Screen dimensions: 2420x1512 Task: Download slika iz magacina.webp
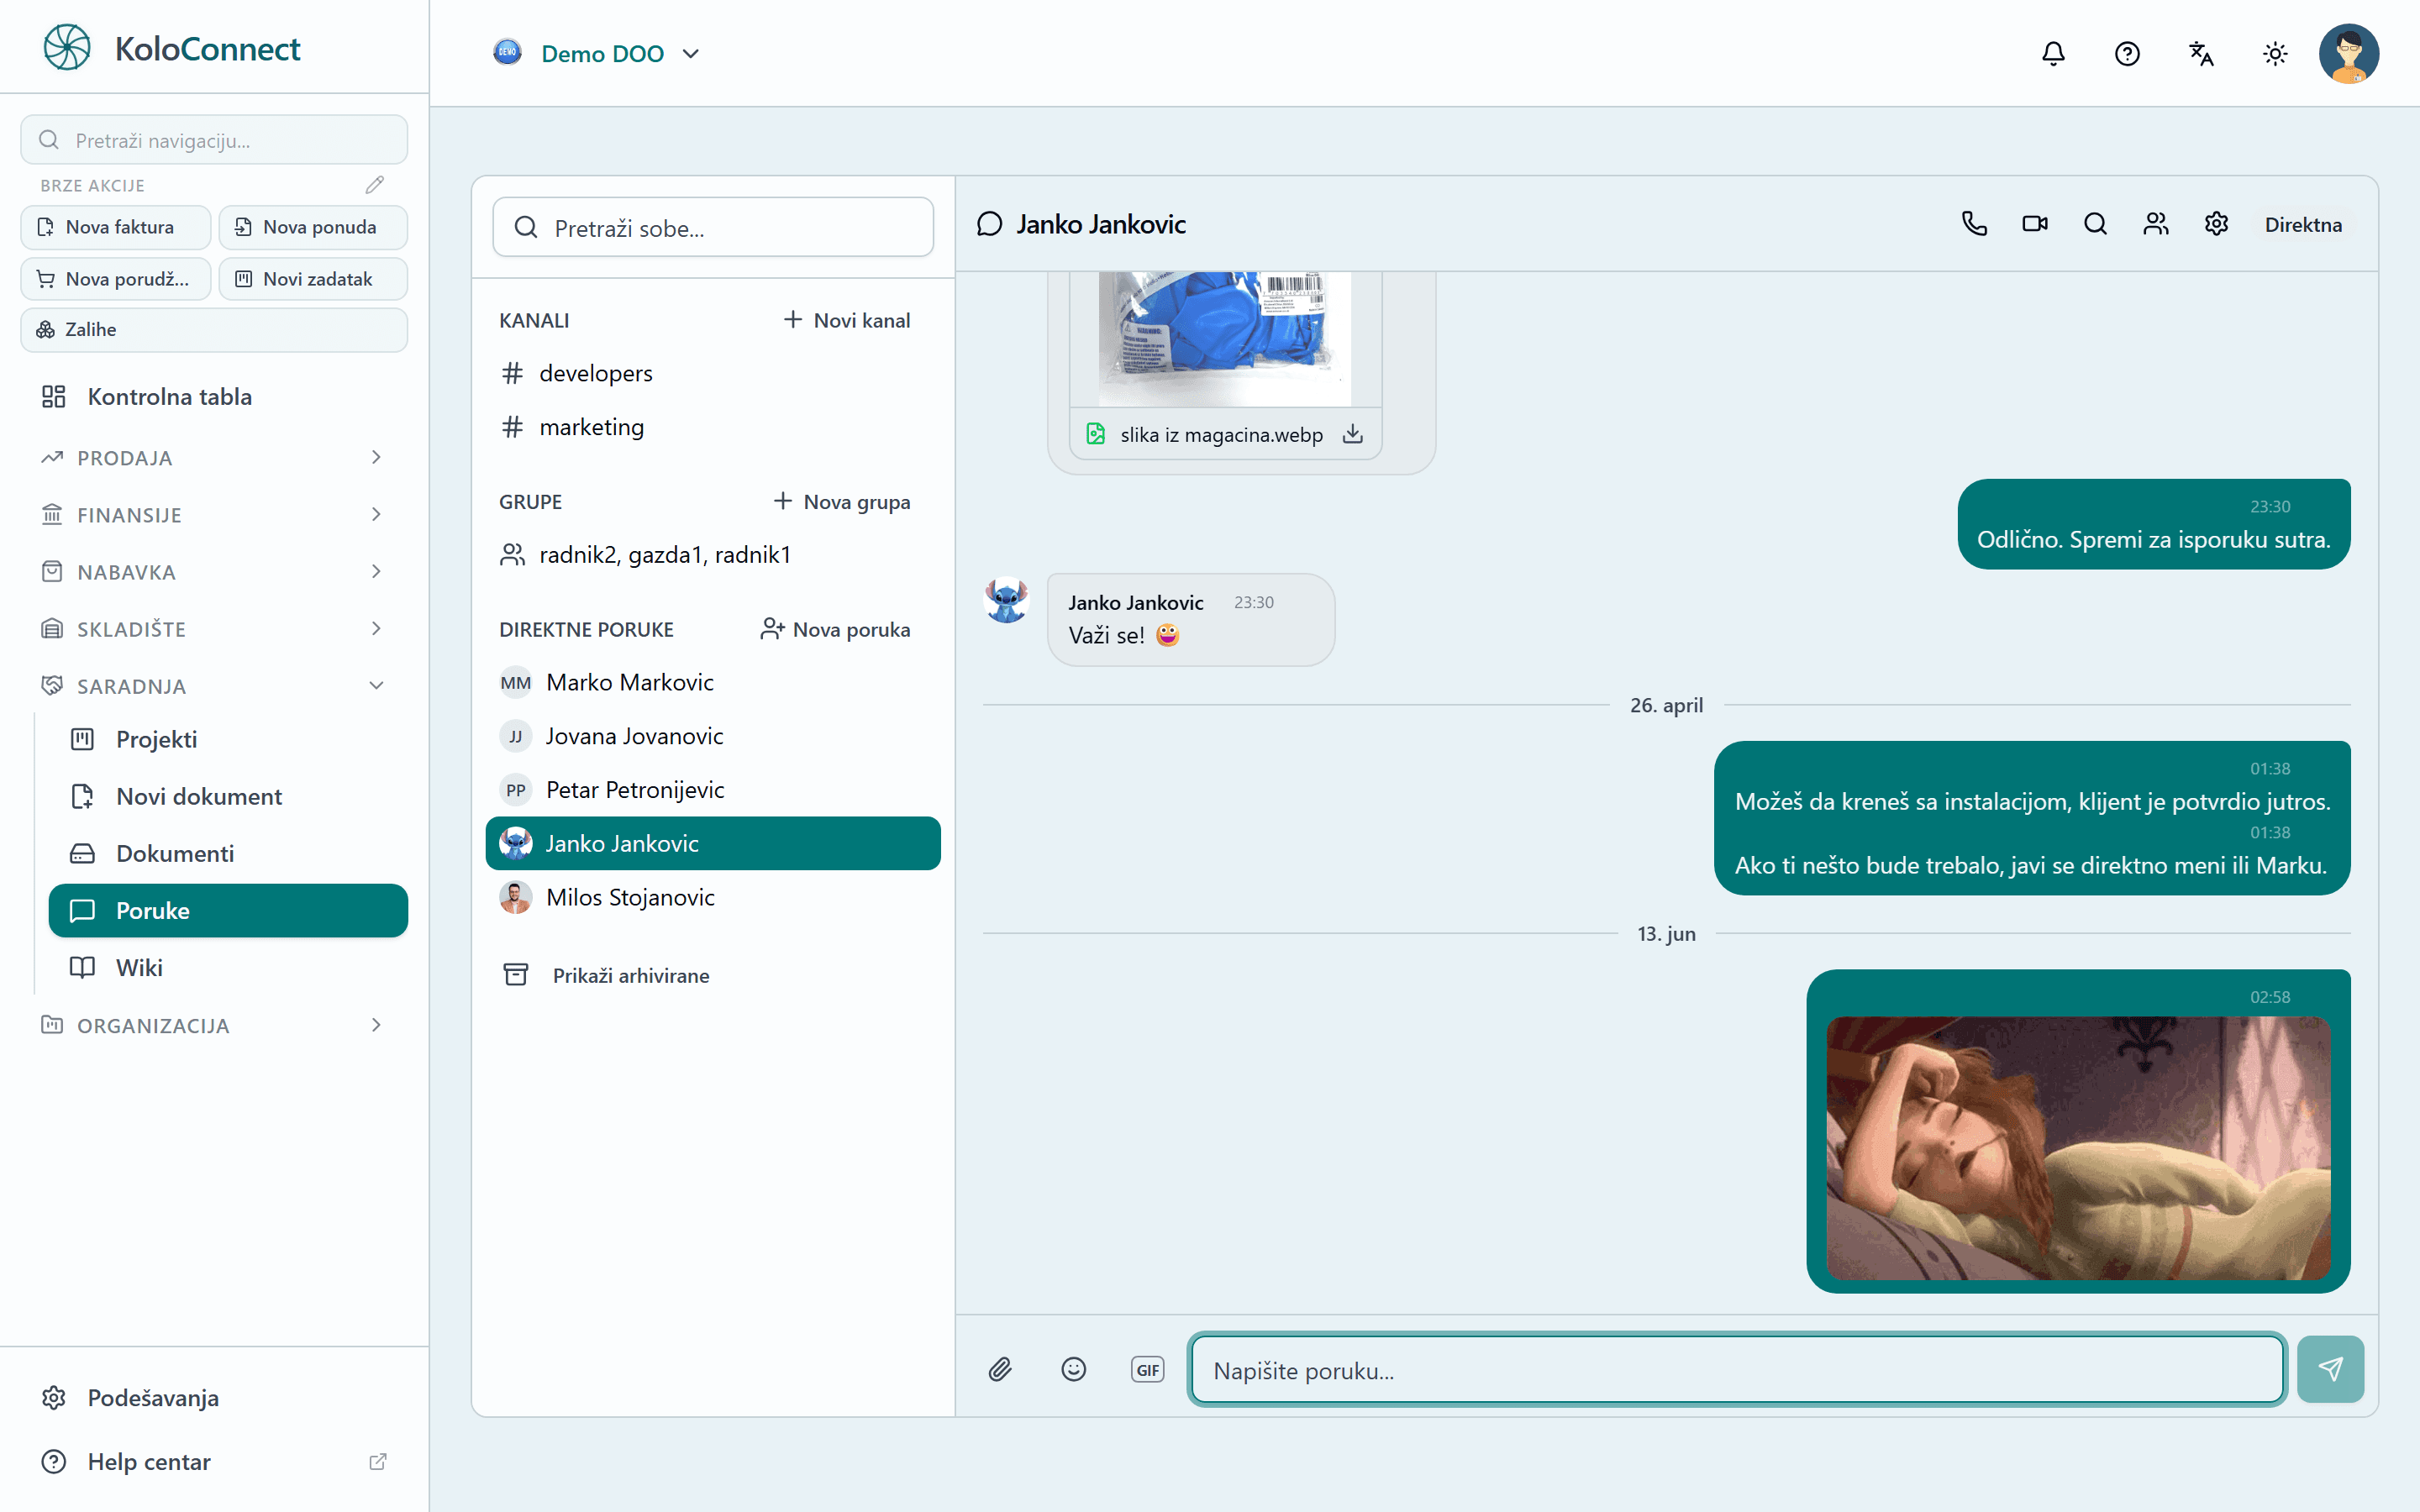[x=1352, y=434]
